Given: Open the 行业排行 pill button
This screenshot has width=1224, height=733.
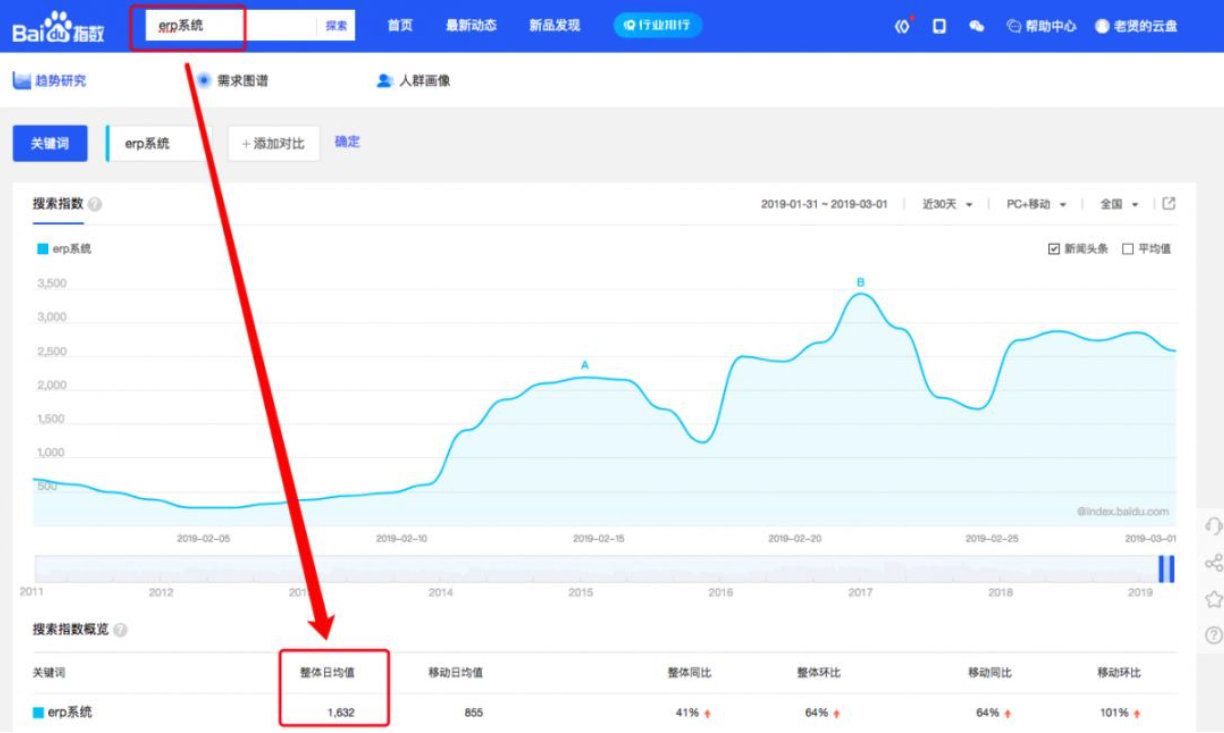Looking at the screenshot, I should click(x=658, y=25).
